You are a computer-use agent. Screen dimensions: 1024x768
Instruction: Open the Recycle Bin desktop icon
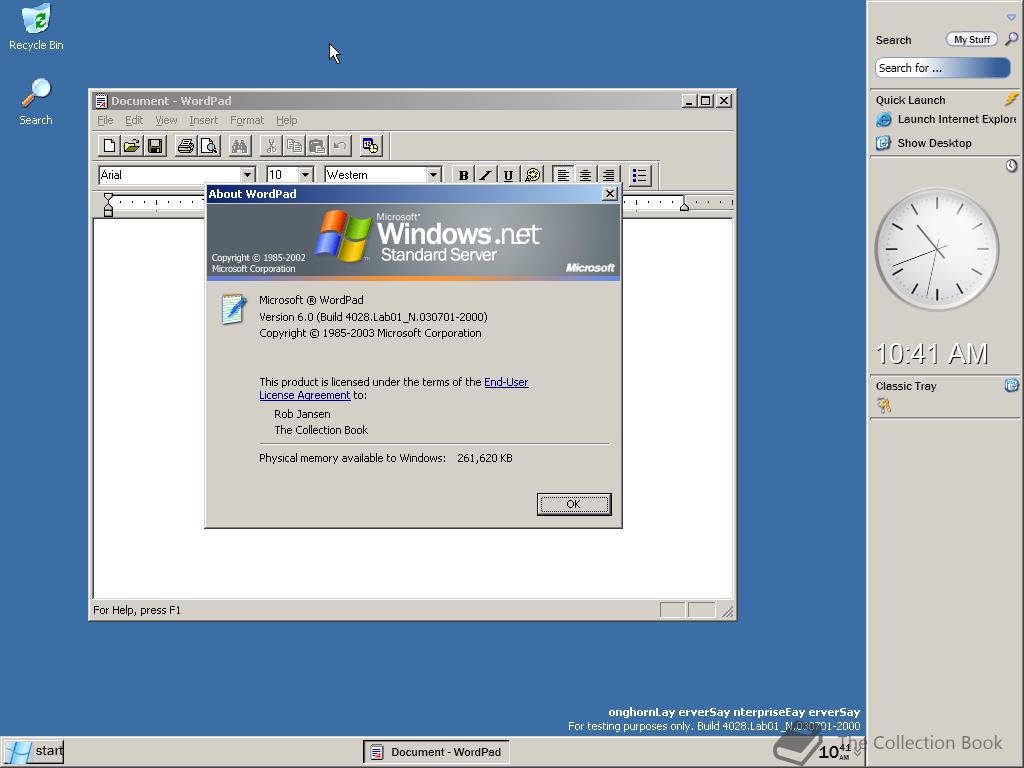pos(36,27)
